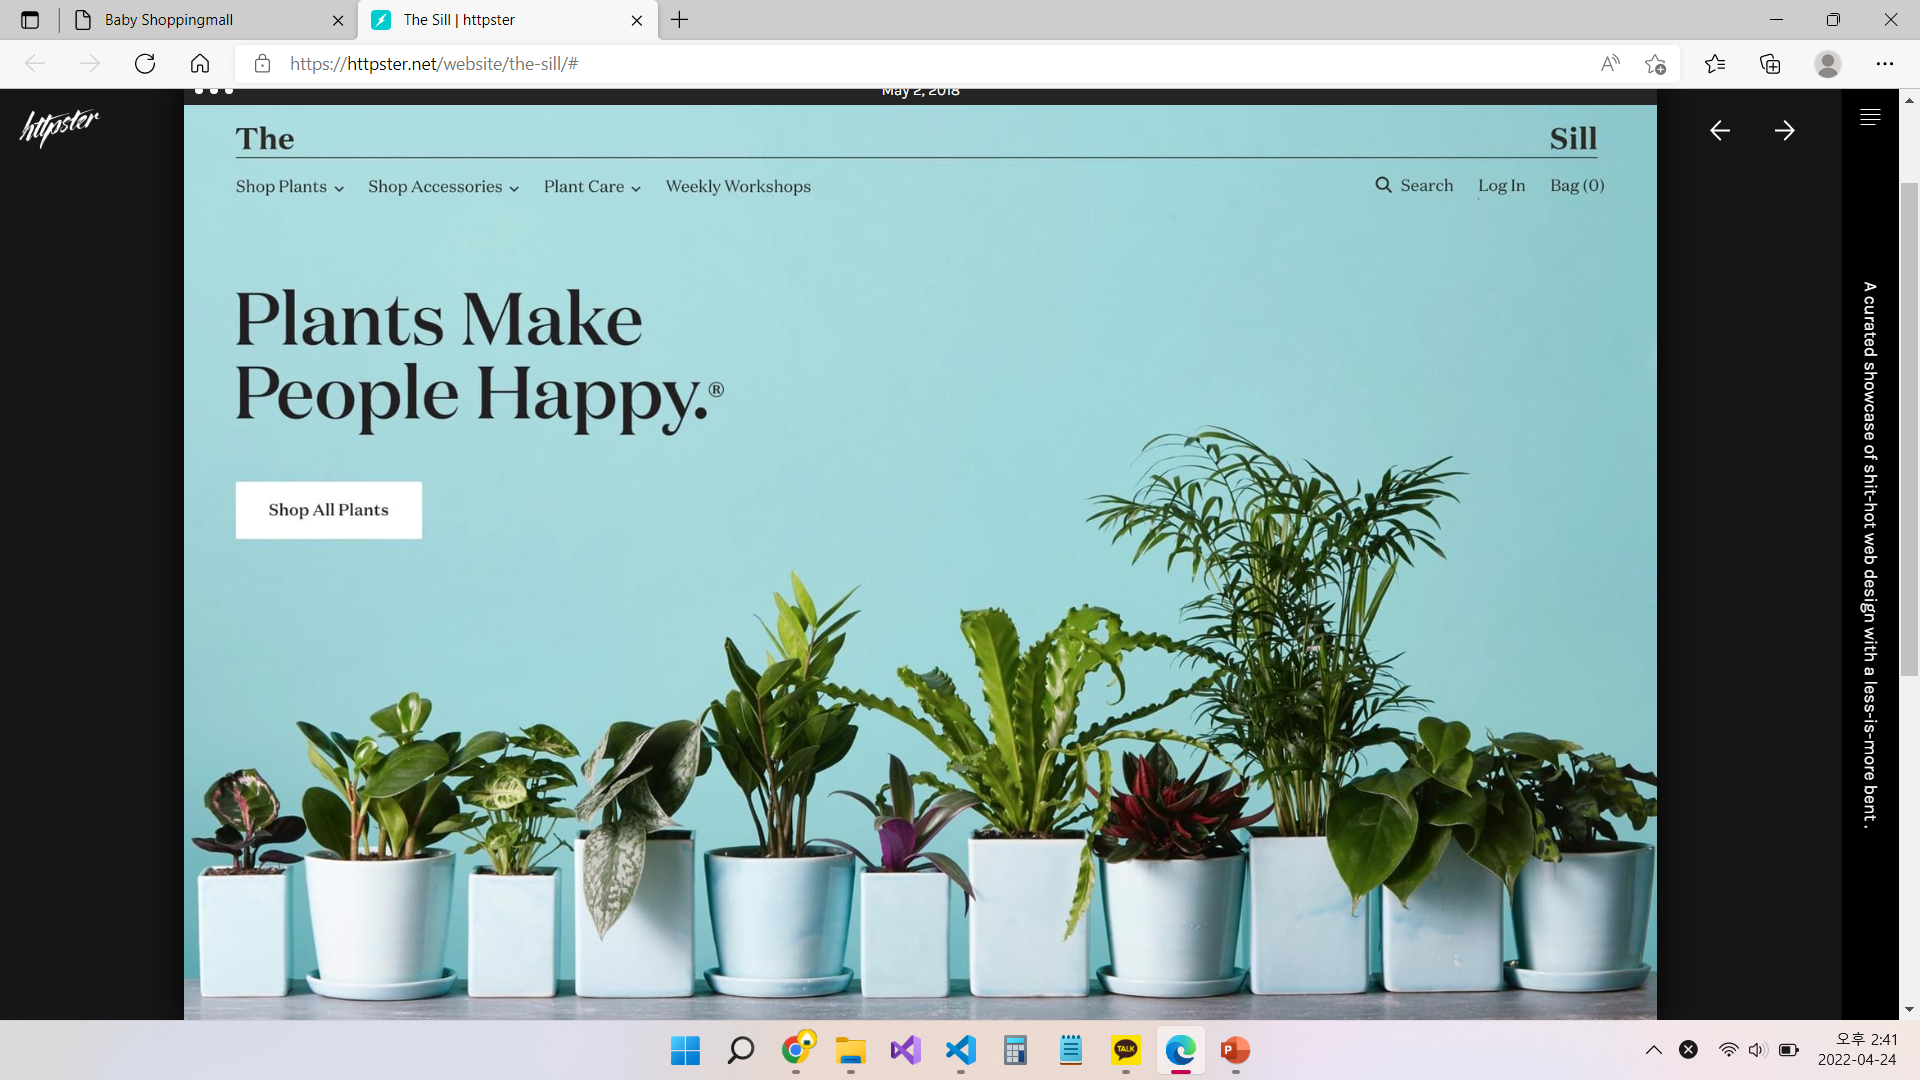Expand the Plant Care dropdown
This screenshot has width=1920, height=1080.
[x=592, y=187]
